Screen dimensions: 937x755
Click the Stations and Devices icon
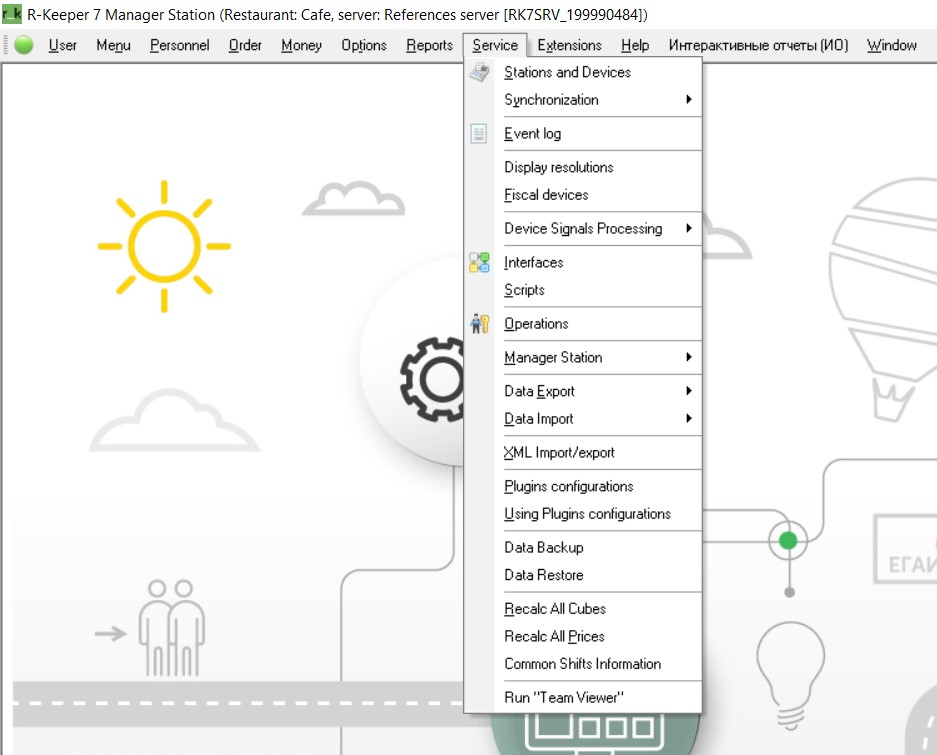[x=479, y=72]
